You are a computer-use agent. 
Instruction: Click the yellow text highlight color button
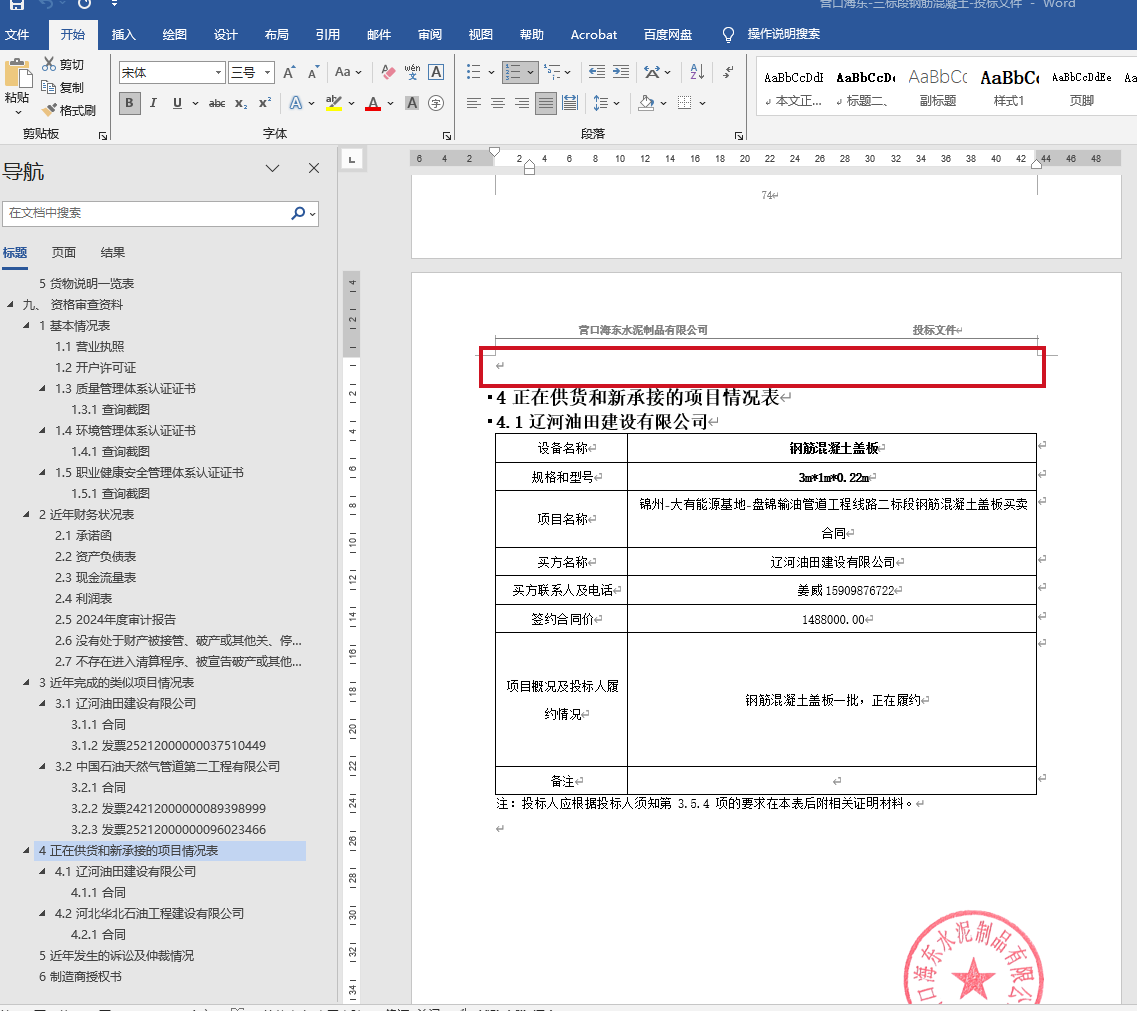coord(334,103)
